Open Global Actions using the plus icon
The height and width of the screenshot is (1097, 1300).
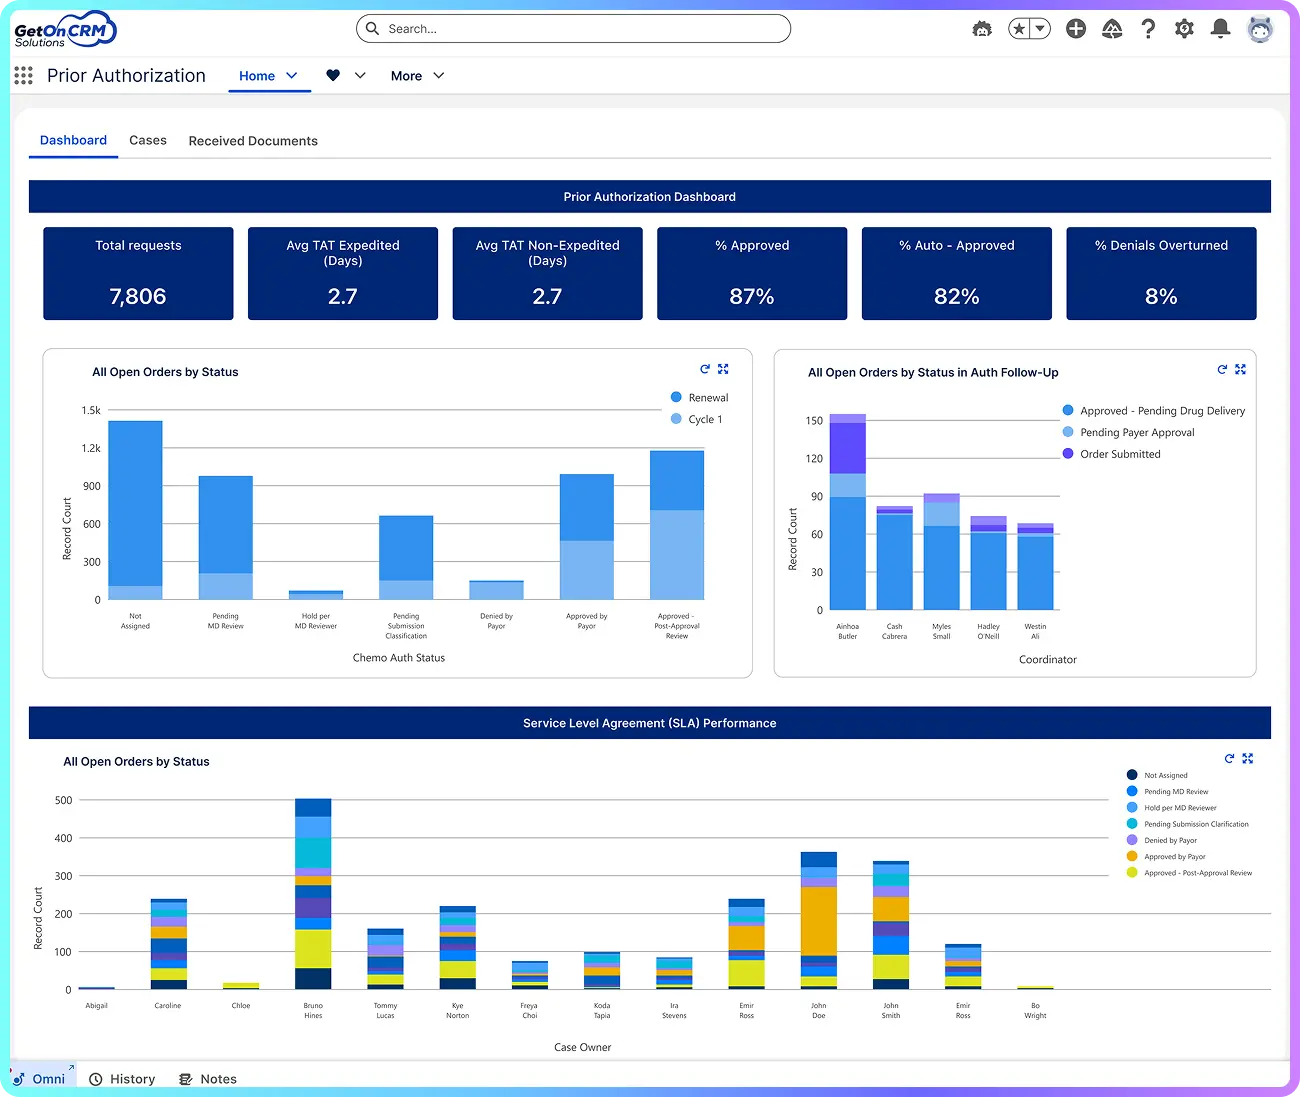pyautogui.click(x=1076, y=29)
